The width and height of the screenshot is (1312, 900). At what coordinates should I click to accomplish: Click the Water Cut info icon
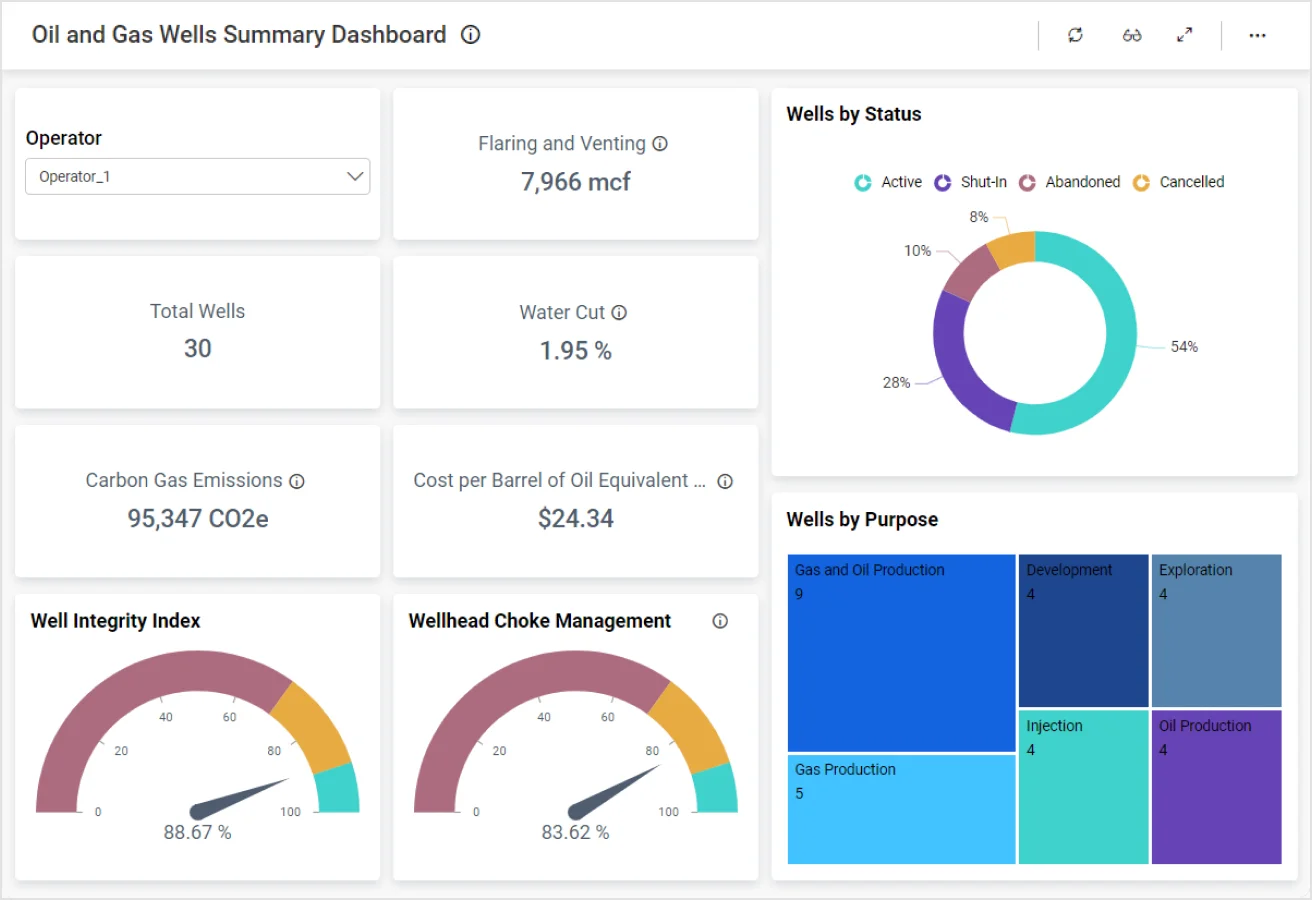(x=619, y=313)
